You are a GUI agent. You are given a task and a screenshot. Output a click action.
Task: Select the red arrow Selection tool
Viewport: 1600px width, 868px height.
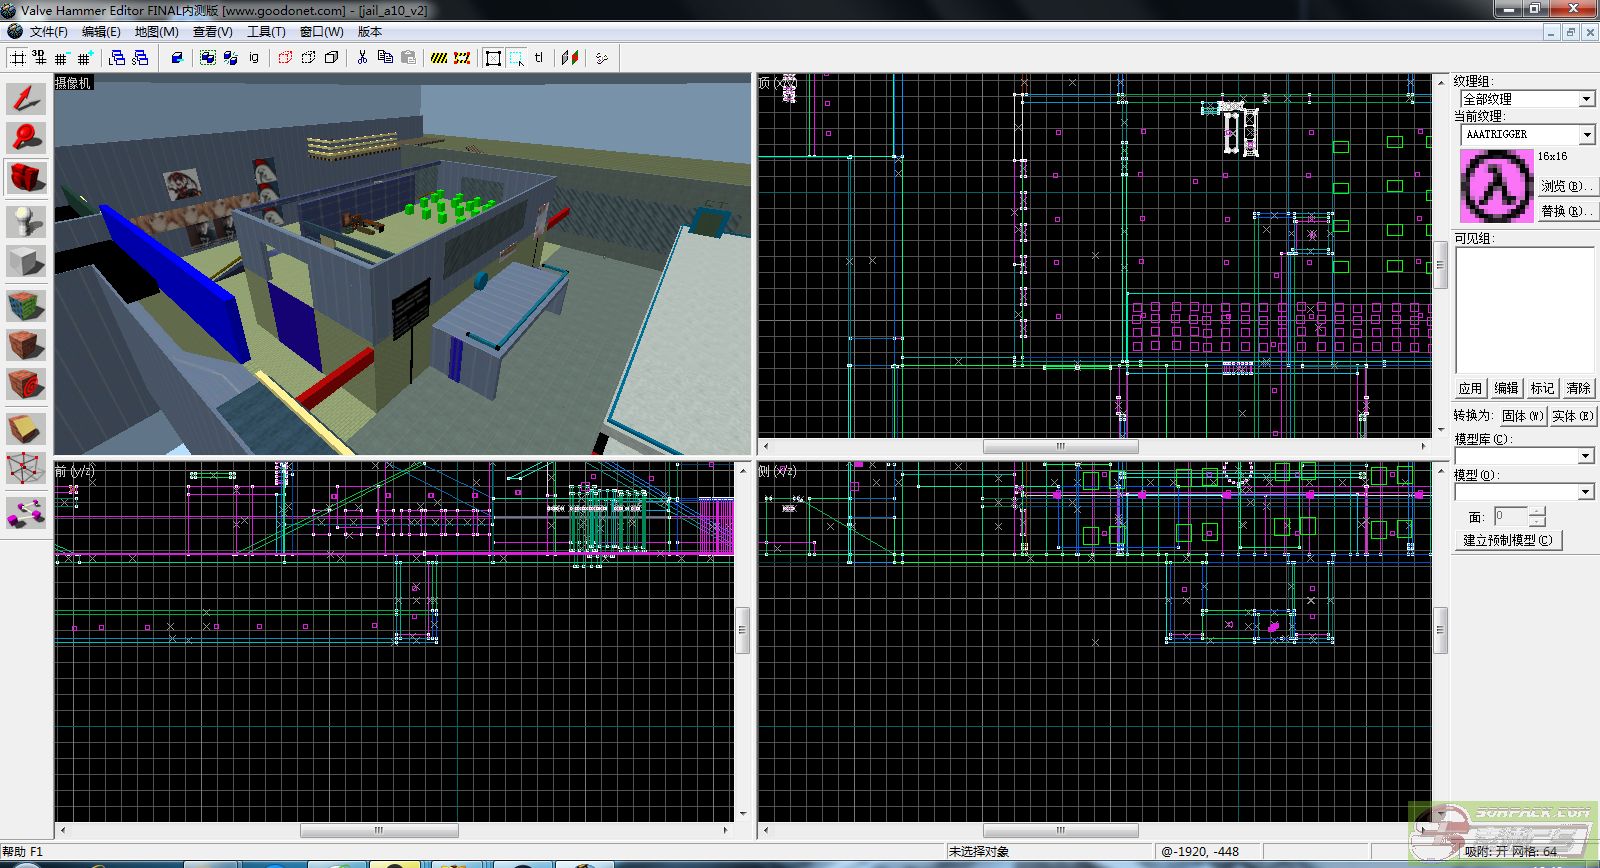(x=26, y=98)
